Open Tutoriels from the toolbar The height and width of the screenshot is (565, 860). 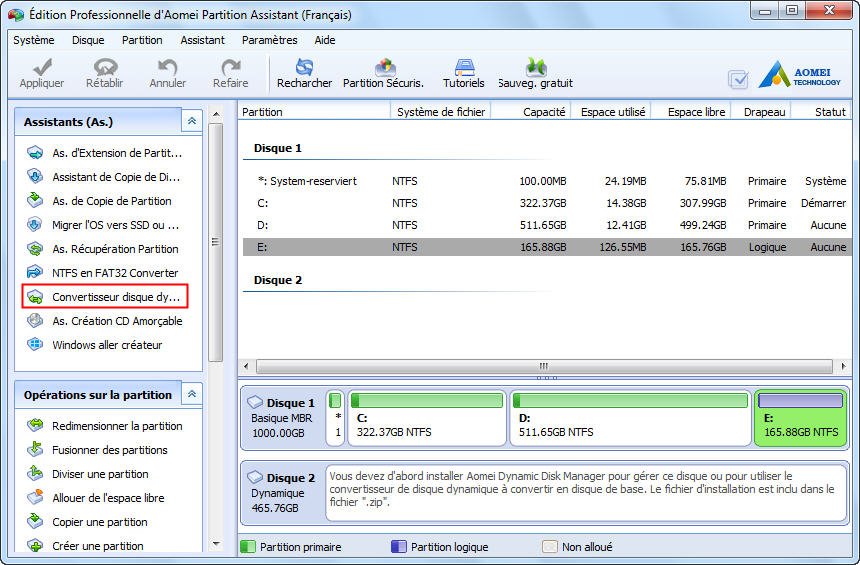[x=463, y=68]
